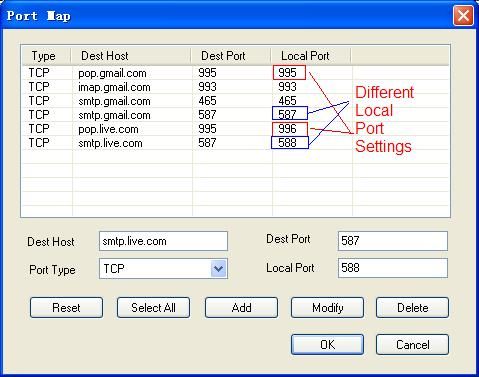Sort by the Type column header
Image resolution: width=479 pixels, height=377 pixels.
click(x=47, y=56)
